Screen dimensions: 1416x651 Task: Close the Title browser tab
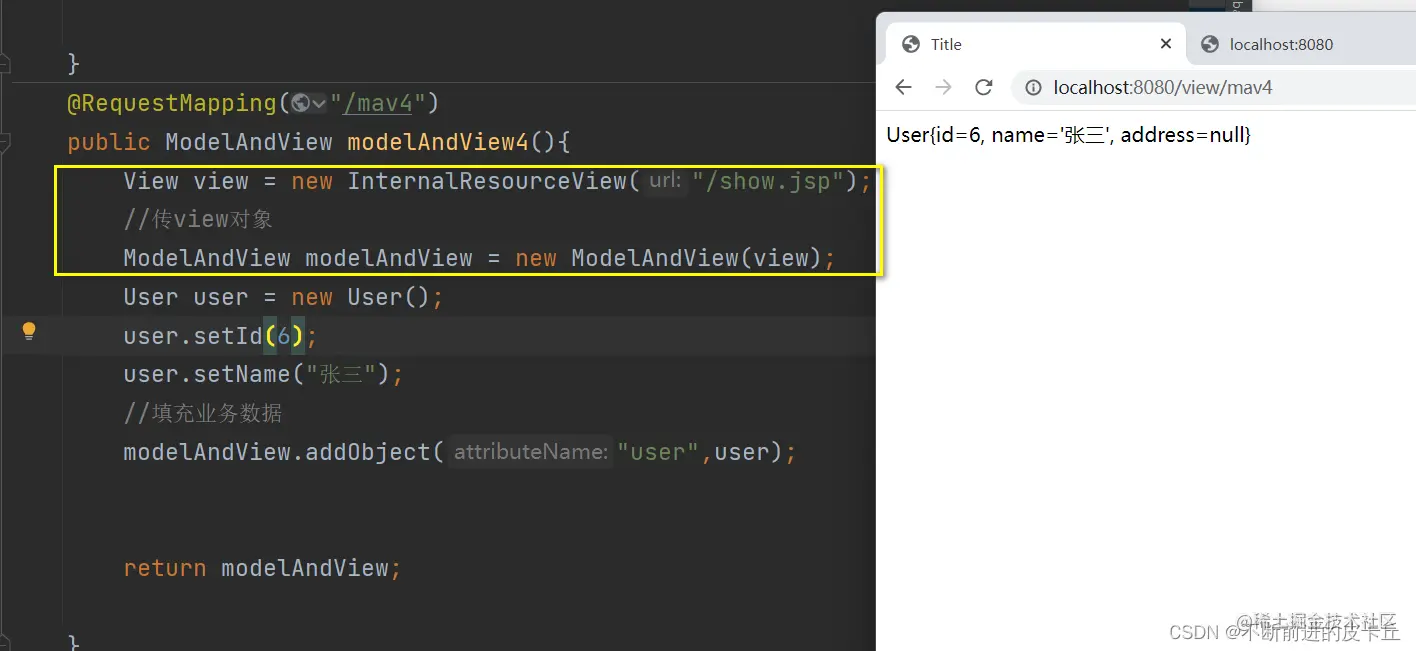point(1166,44)
